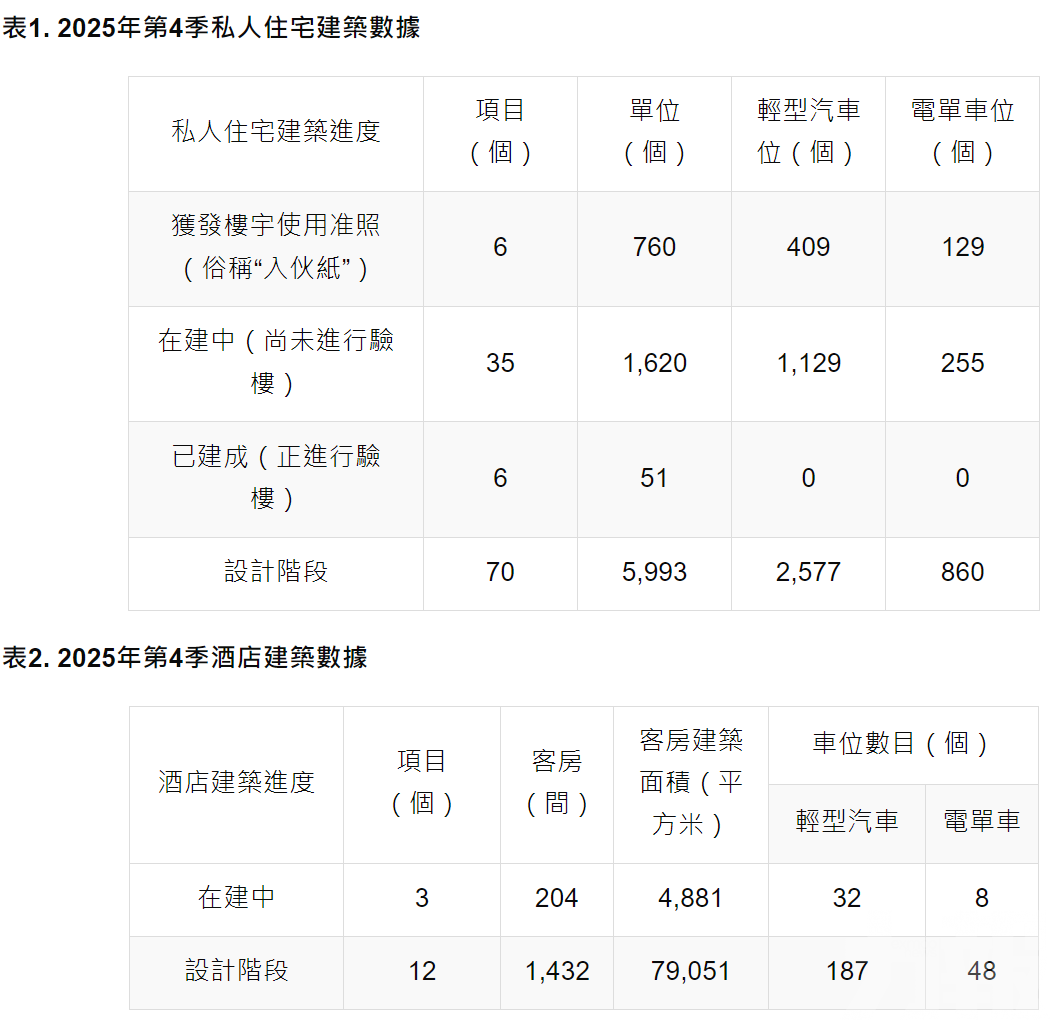The image size is (1050, 1020).
Task: Select the 私人住宅建築進度 header cell
Action: 276,132
